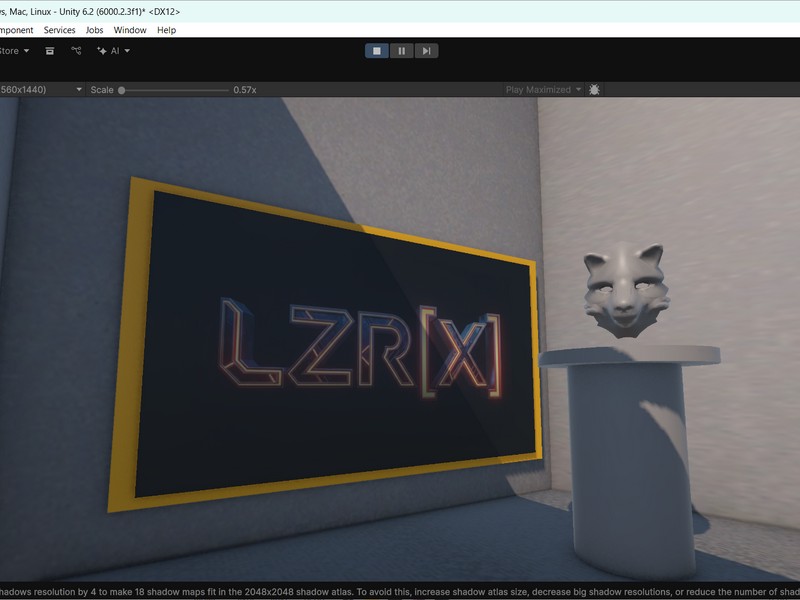Open the Window menu
The width and height of the screenshot is (800, 600).
130,30
